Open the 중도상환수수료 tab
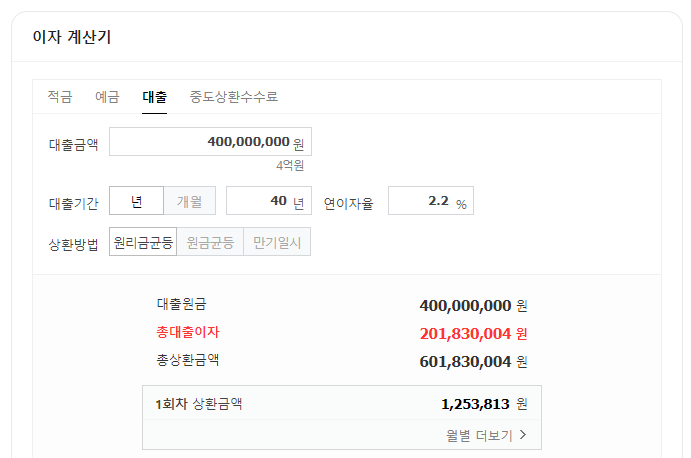The height and width of the screenshot is (458, 691). click(234, 97)
